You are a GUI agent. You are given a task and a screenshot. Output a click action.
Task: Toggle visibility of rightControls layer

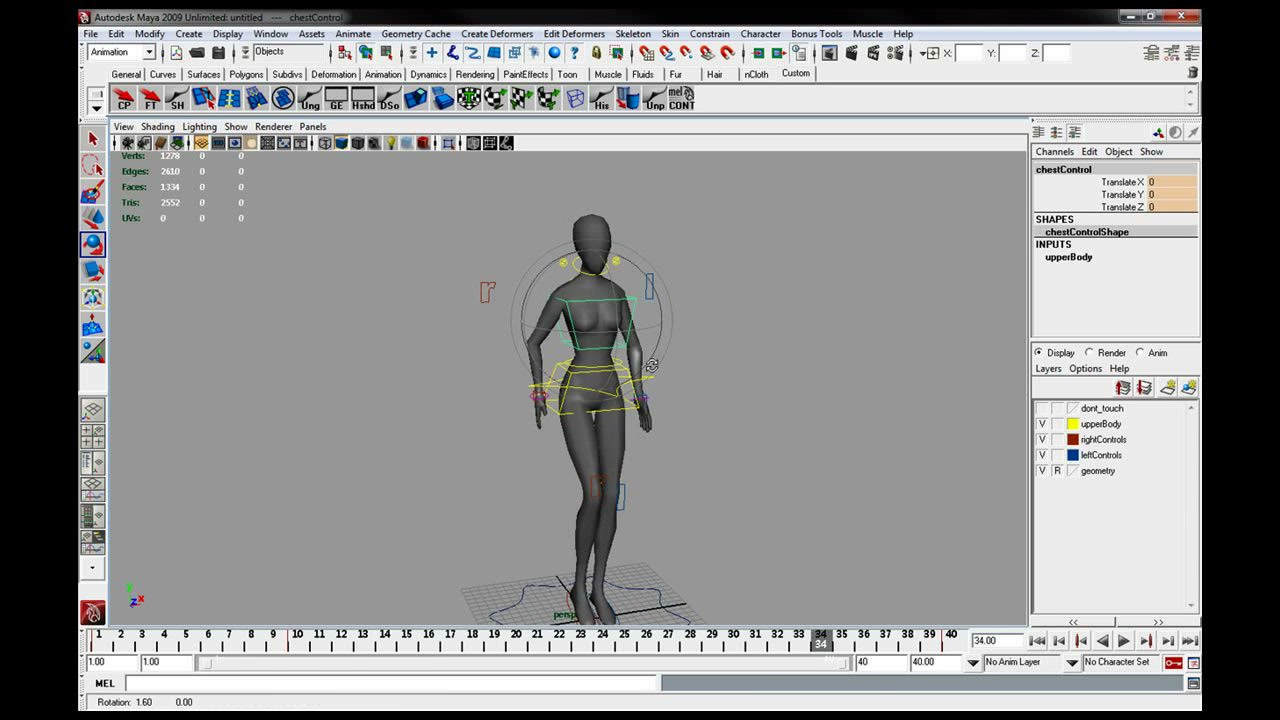(1042, 439)
